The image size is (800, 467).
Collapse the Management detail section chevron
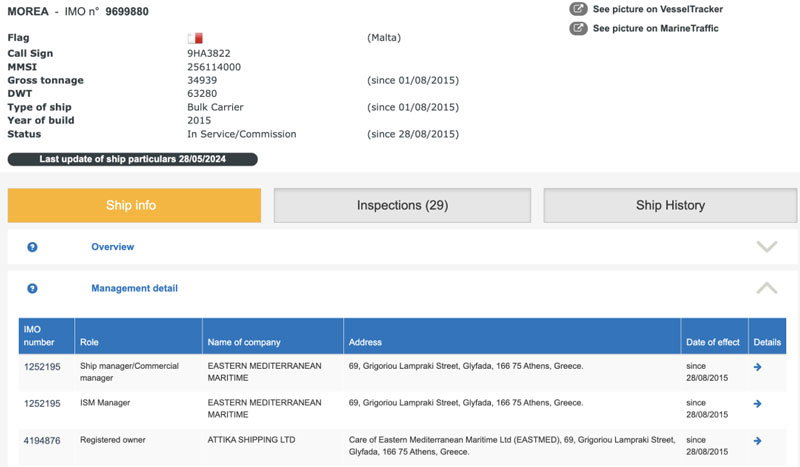click(767, 288)
